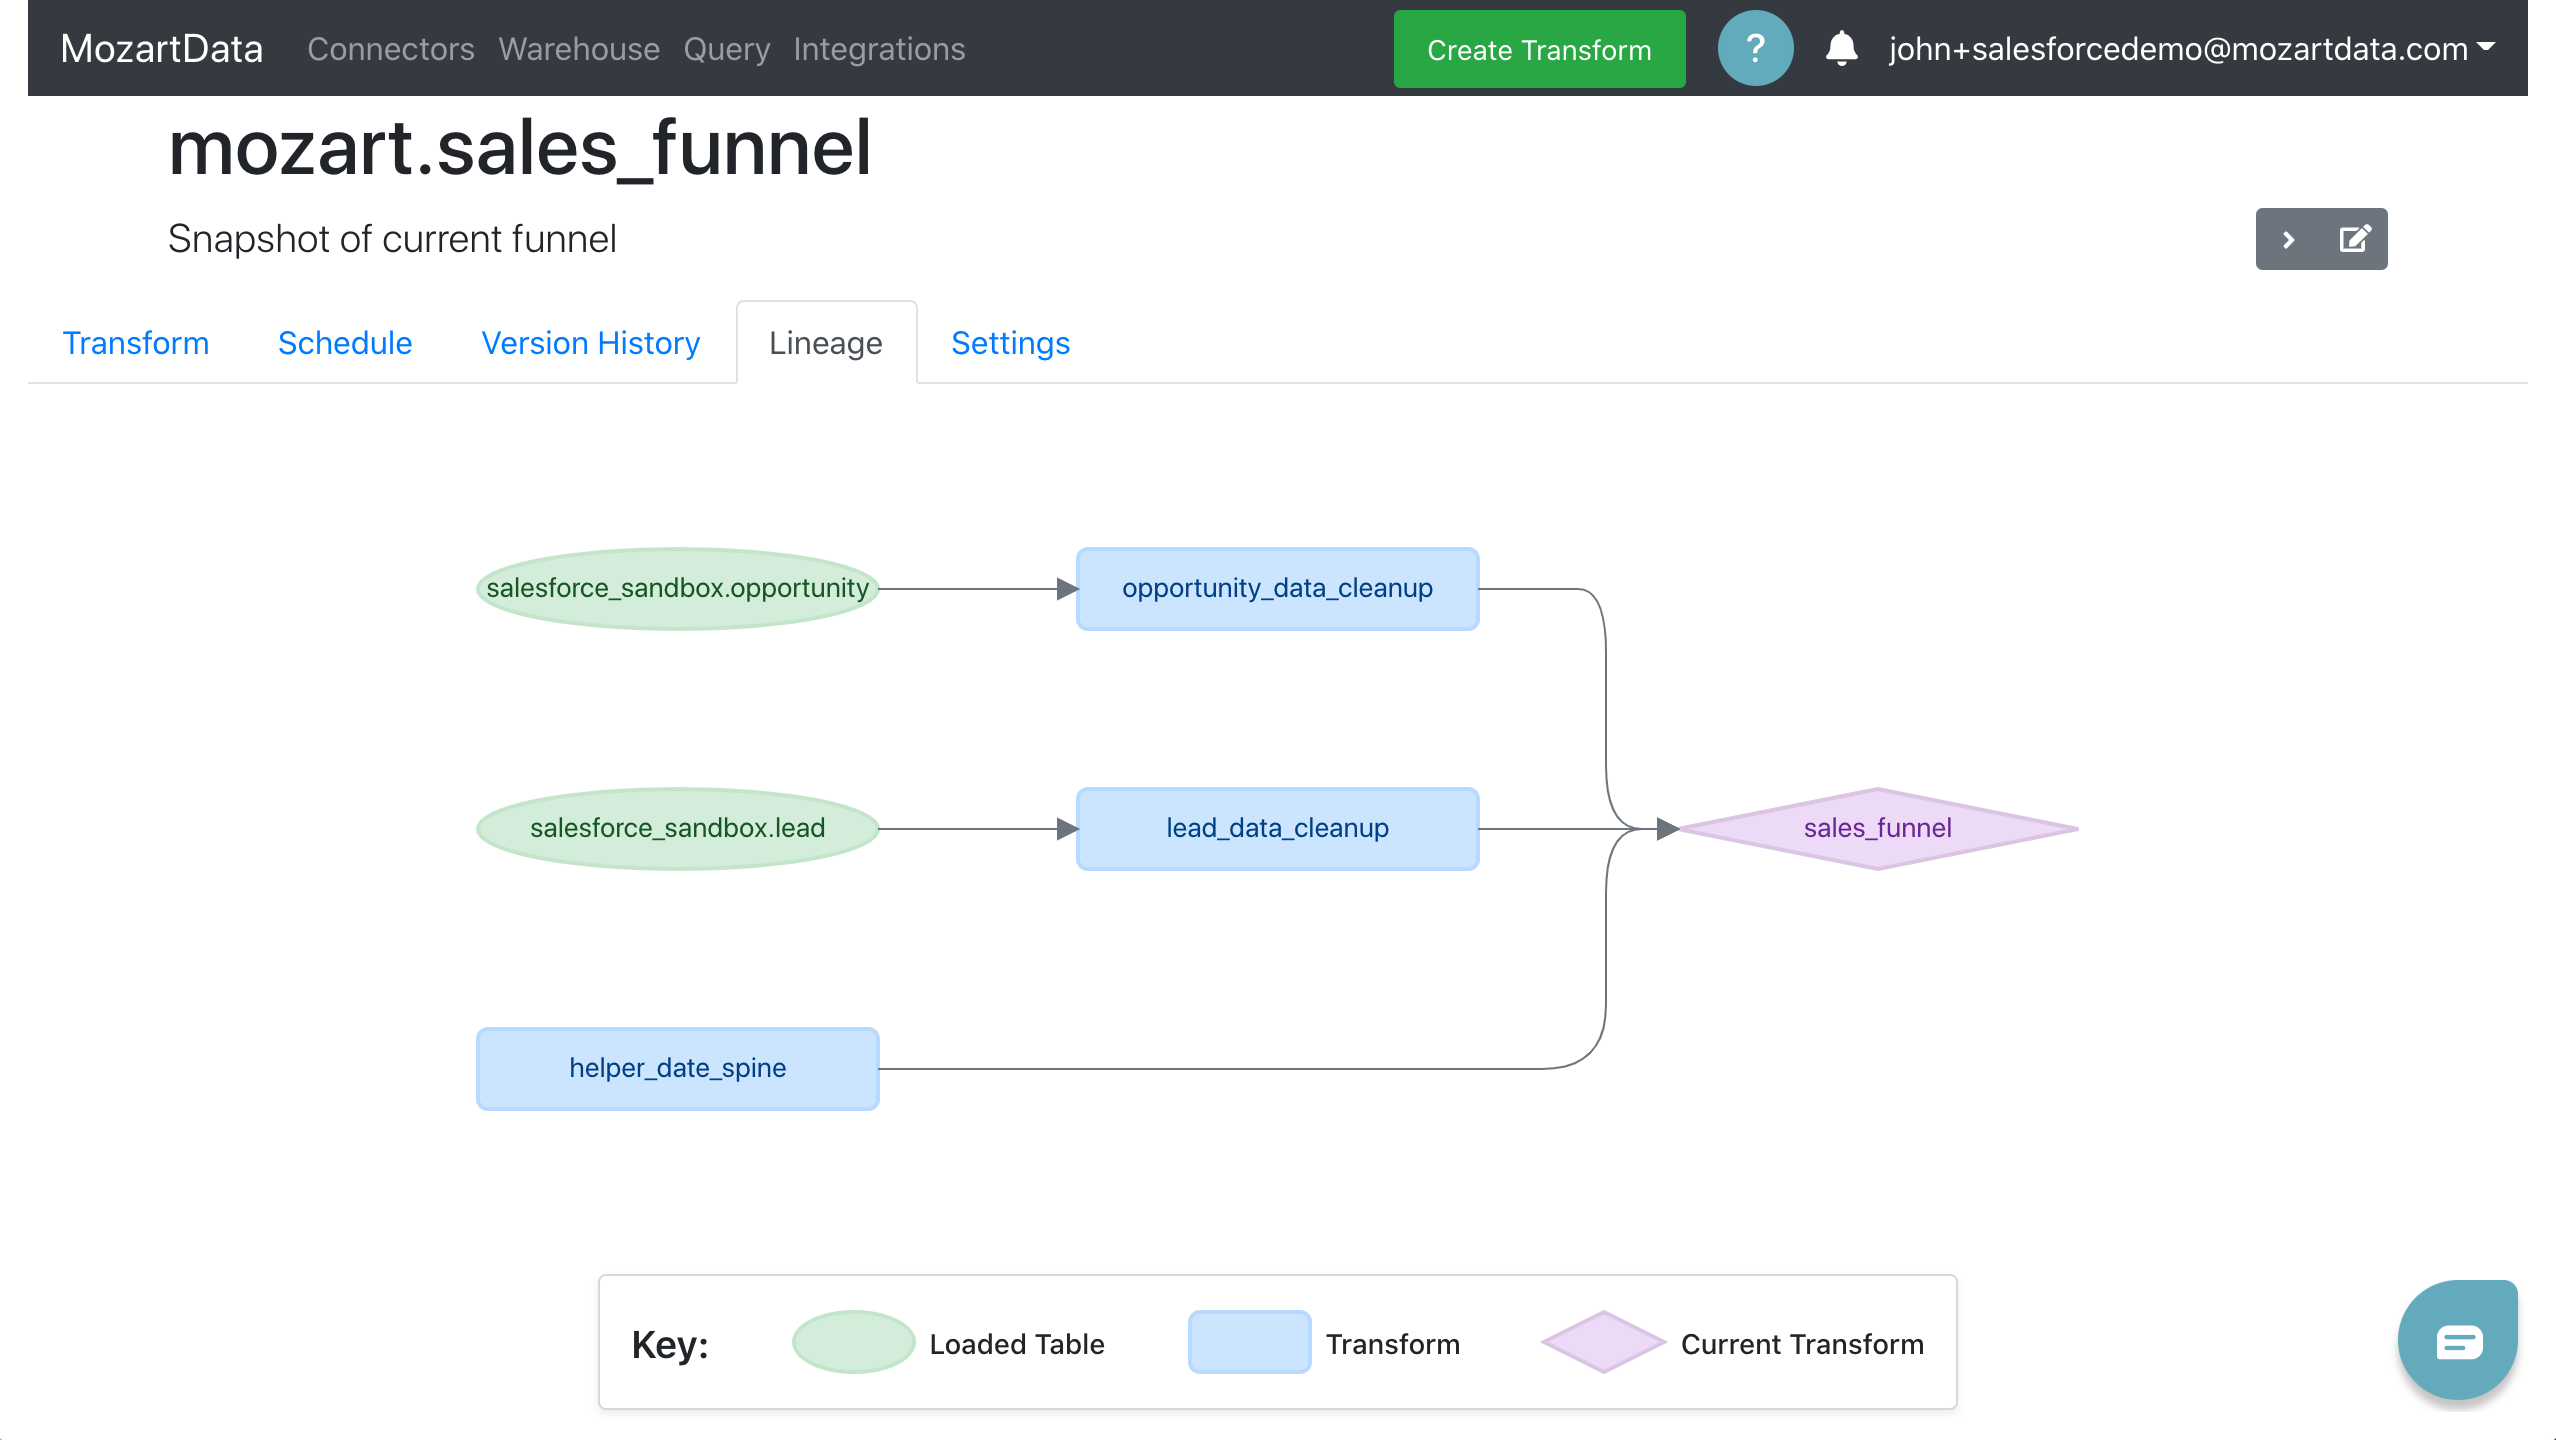The height and width of the screenshot is (1440, 2556).
Task: Go to MozartData home logo
Action: [162, 49]
